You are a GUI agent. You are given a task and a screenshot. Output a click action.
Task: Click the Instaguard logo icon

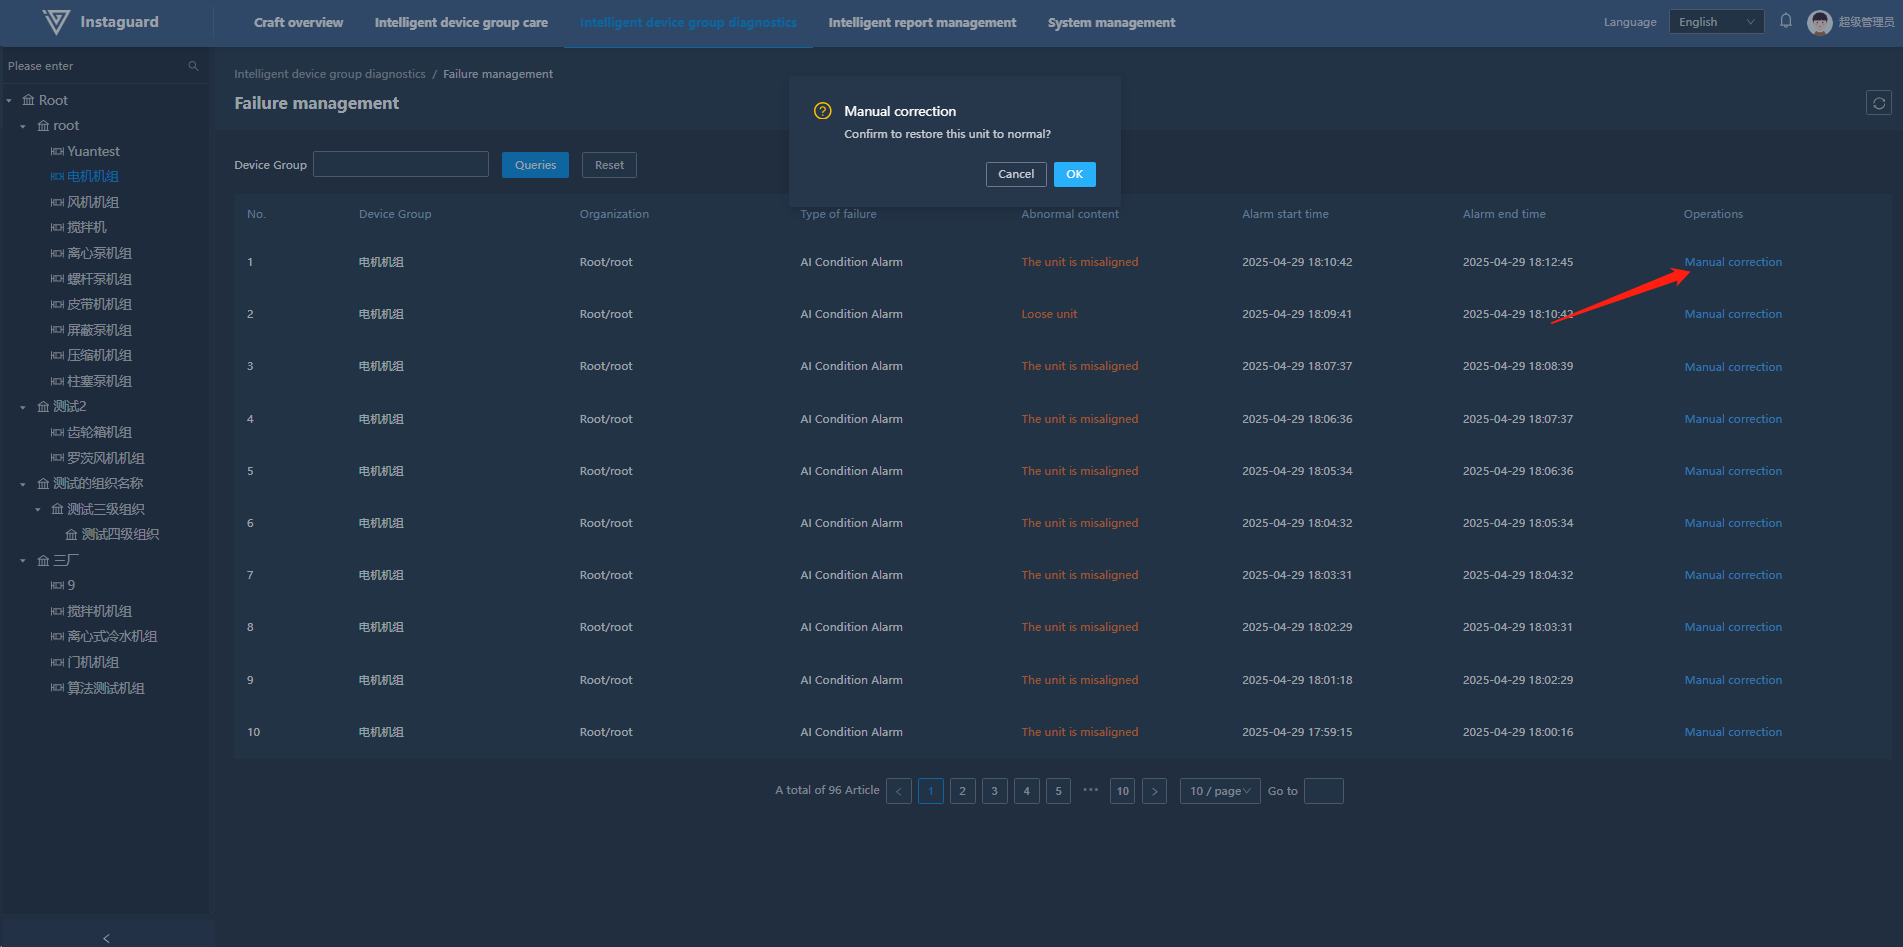[57, 22]
